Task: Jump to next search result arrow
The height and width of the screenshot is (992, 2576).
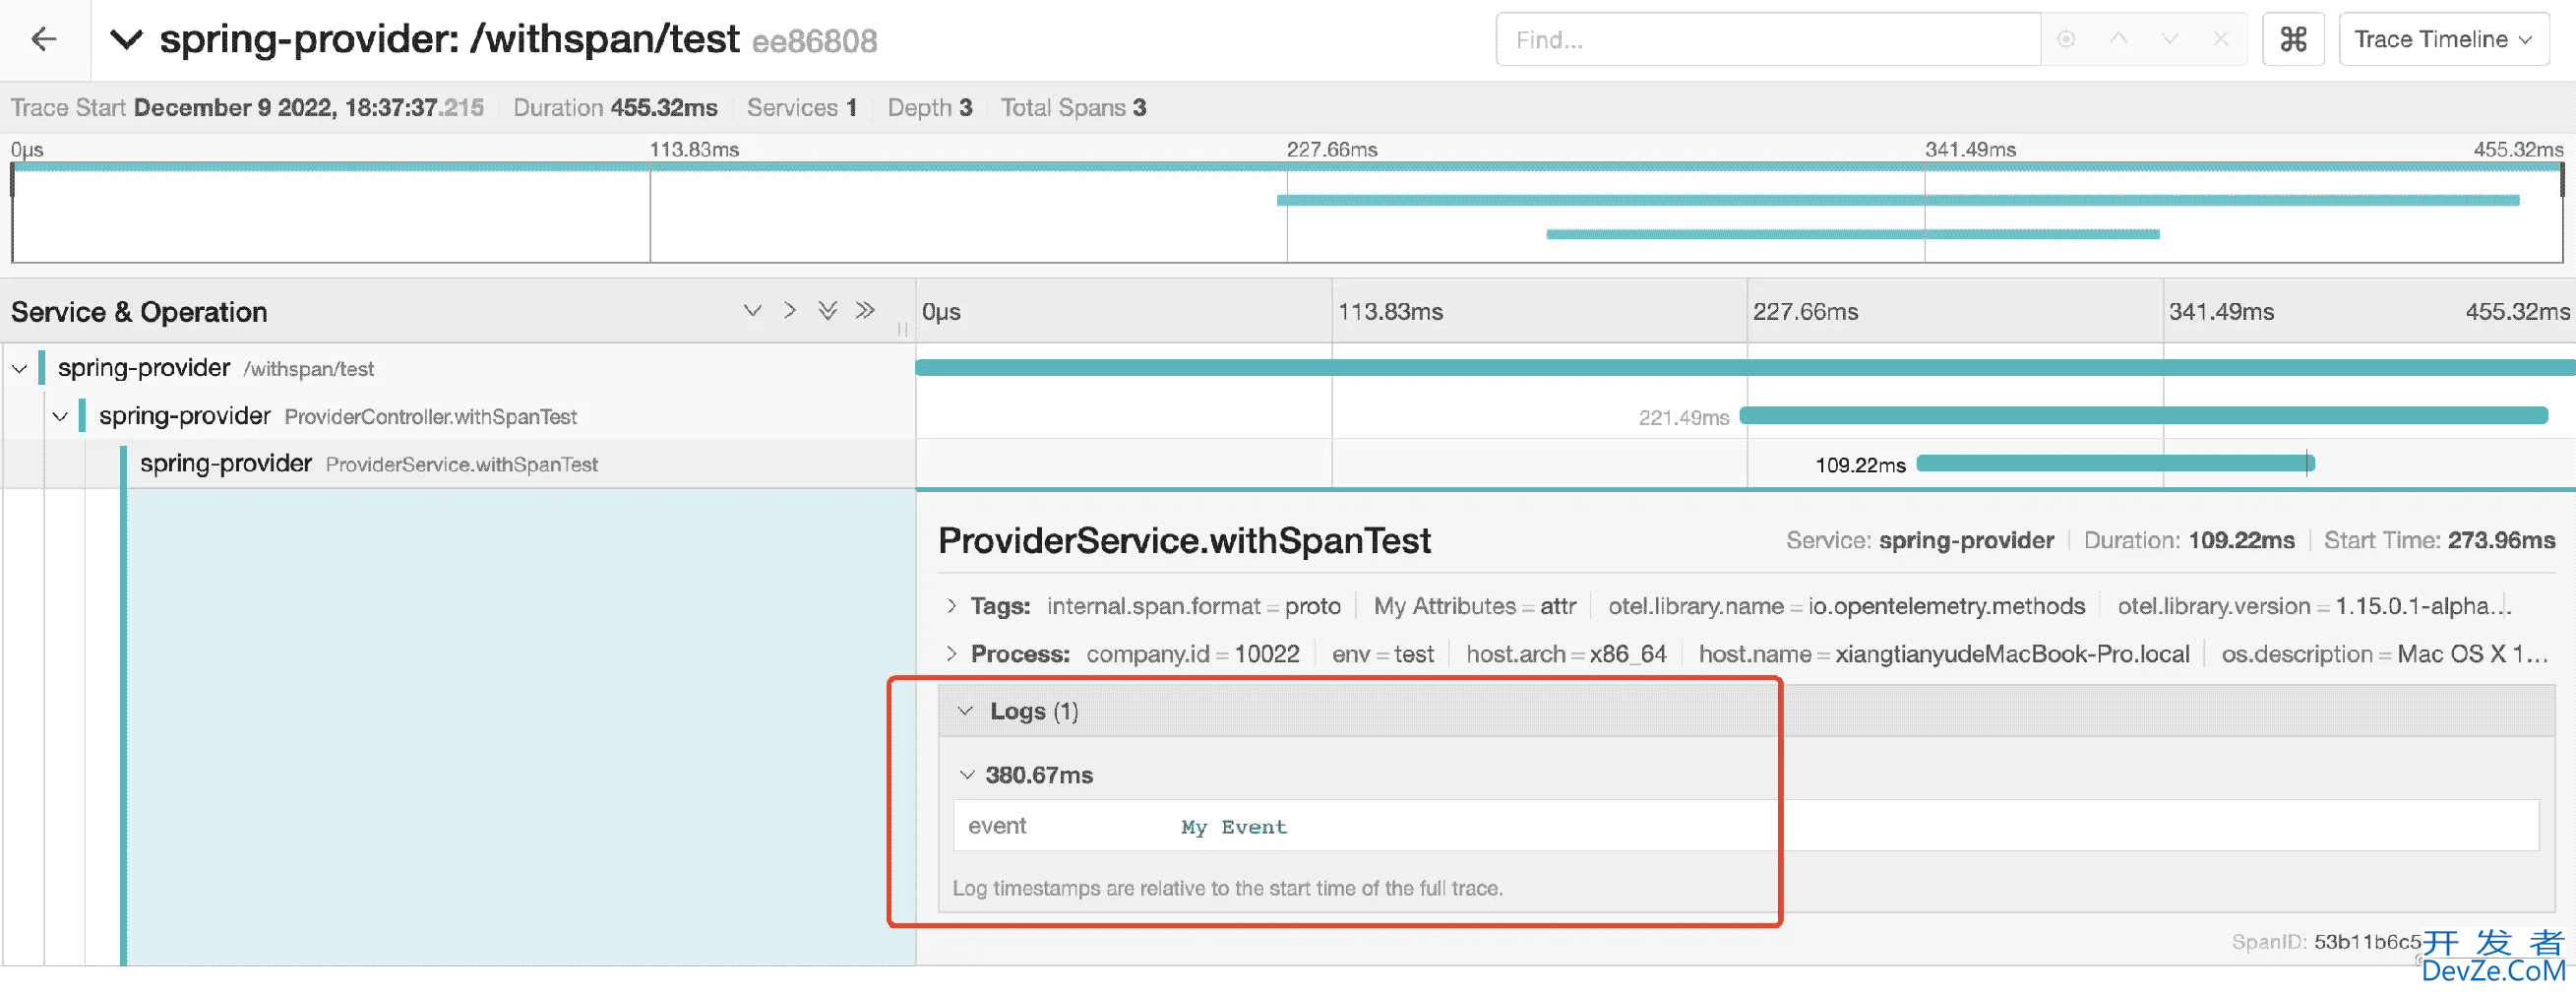Action: click(x=2169, y=40)
